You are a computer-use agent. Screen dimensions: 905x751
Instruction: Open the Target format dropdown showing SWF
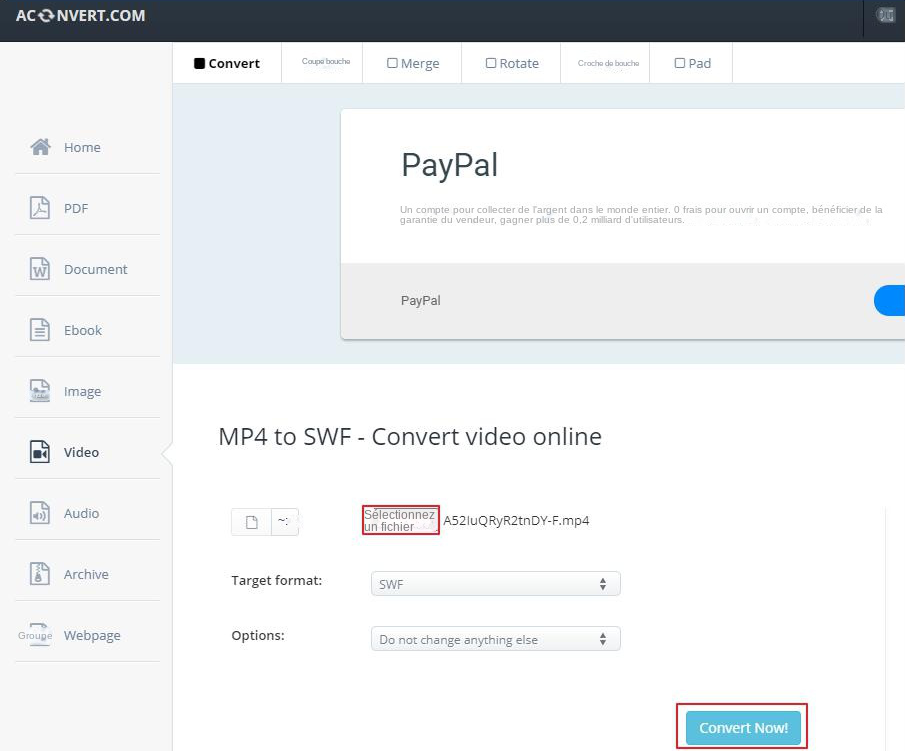tap(495, 583)
